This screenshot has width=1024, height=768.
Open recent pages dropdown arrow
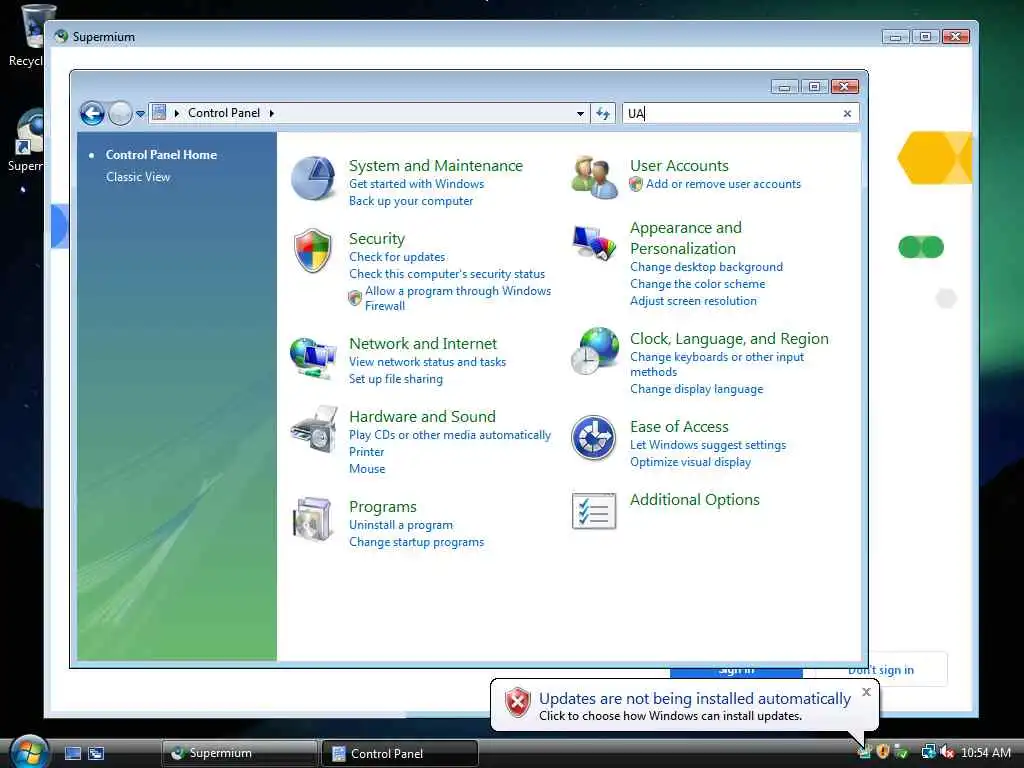pyautogui.click(x=140, y=114)
